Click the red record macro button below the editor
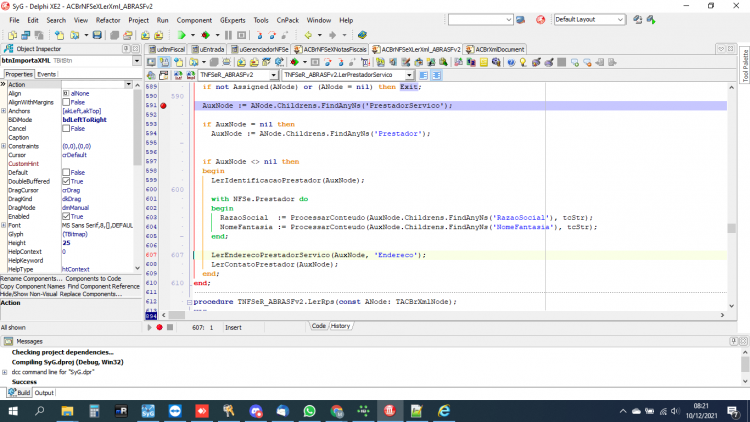 pyautogui.click(x=159, y=327)
